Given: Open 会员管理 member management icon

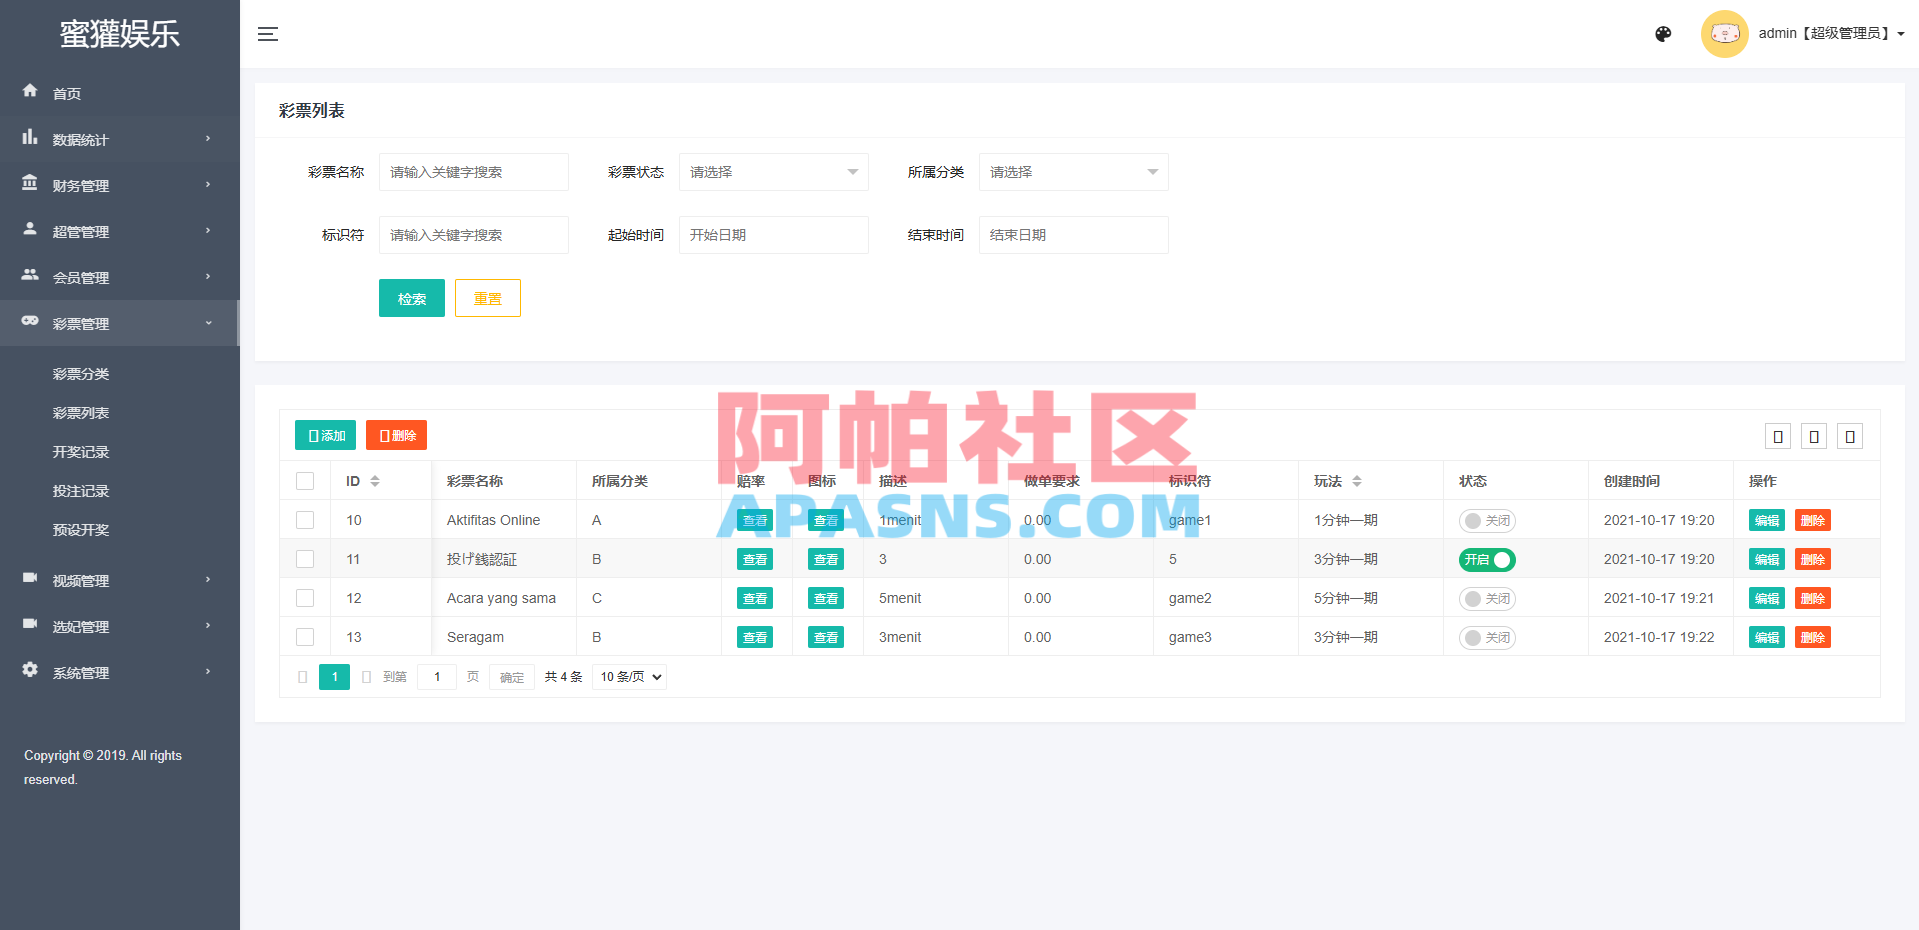Looking at the screenshot, I should 30,277.
